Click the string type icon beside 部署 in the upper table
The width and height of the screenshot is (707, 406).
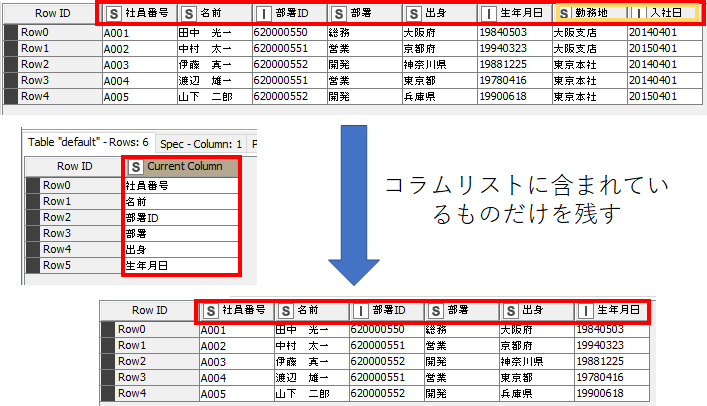click(339, 14)
